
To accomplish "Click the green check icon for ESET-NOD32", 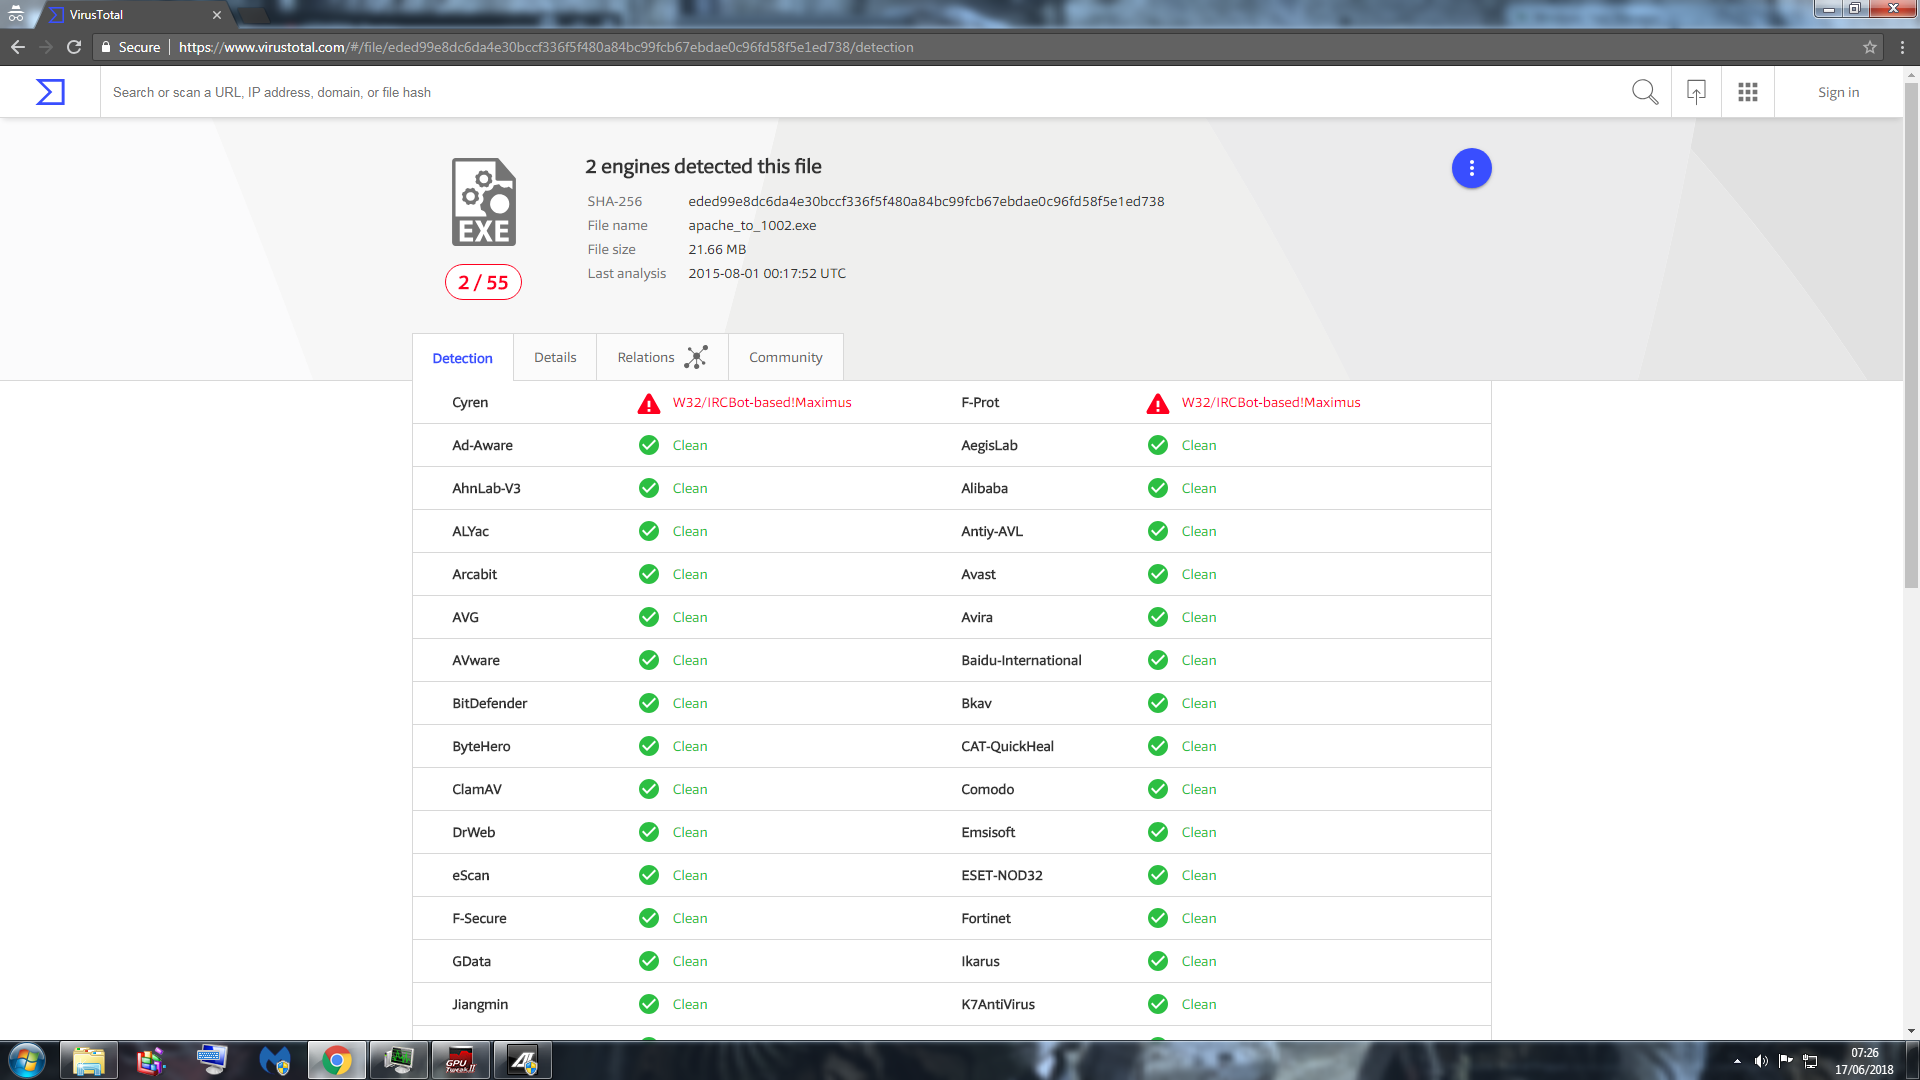I will pyautogui.click(x=1158, y=875).
